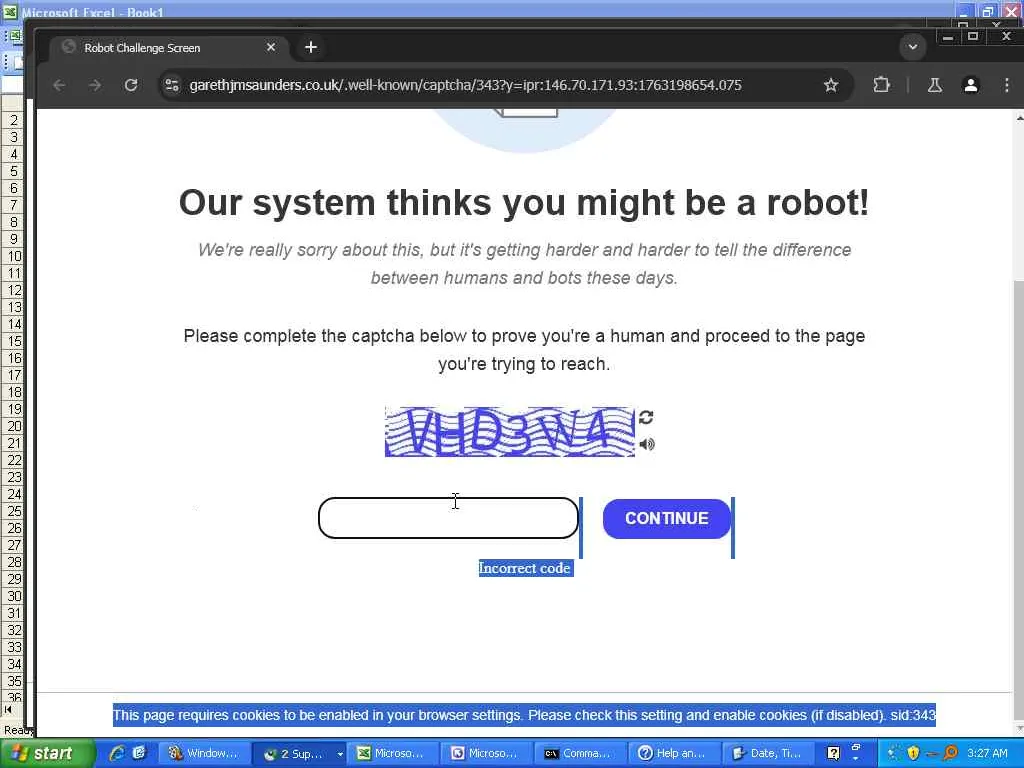Viewport: 1024px width, 768px height.
Task: Click the help question mark taskbar icon
Action: (833, 753)
